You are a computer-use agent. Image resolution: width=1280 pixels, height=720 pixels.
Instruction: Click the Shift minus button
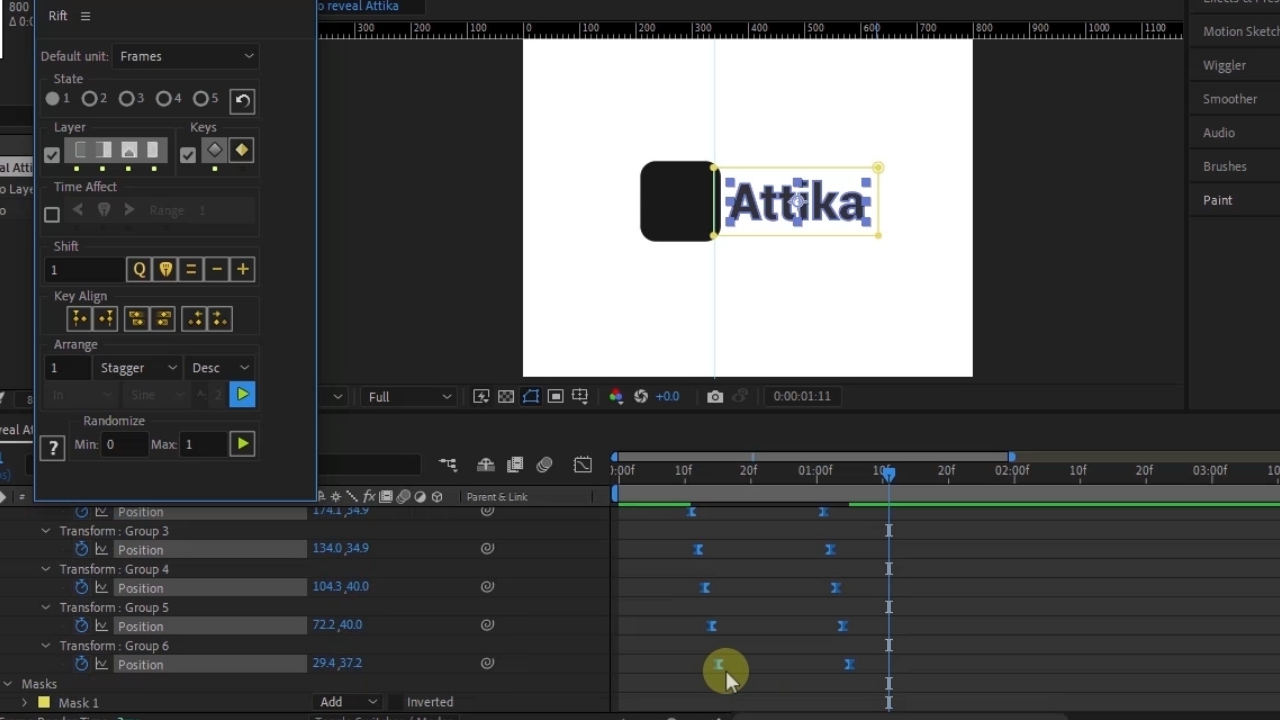217,269
